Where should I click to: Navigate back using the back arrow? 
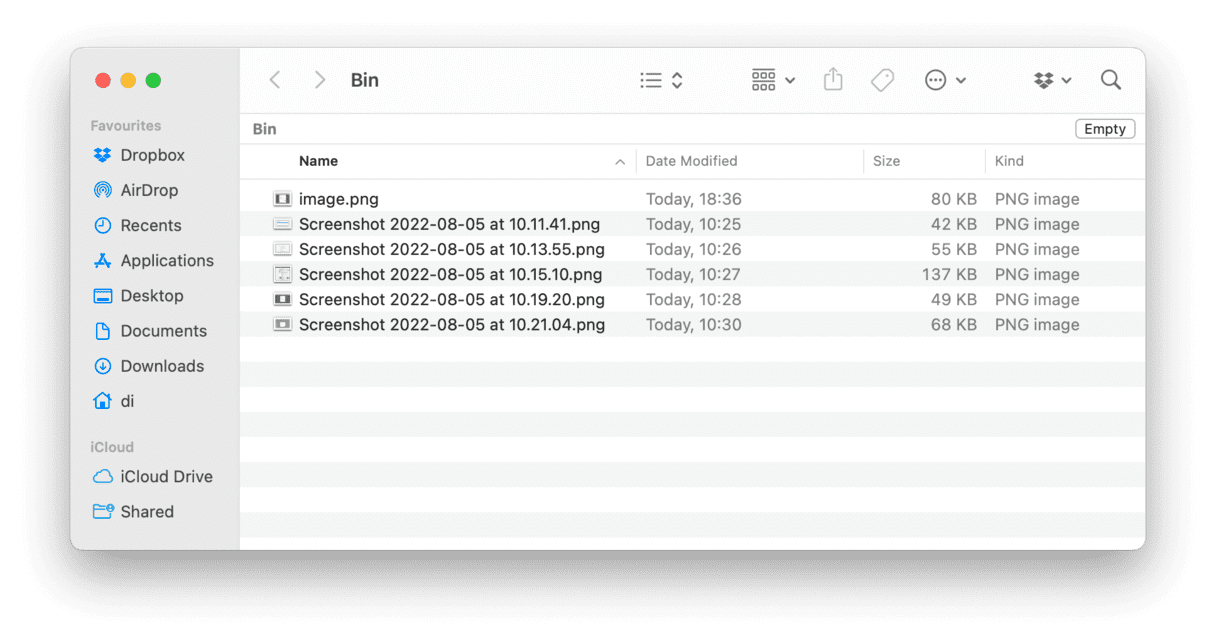275,80
